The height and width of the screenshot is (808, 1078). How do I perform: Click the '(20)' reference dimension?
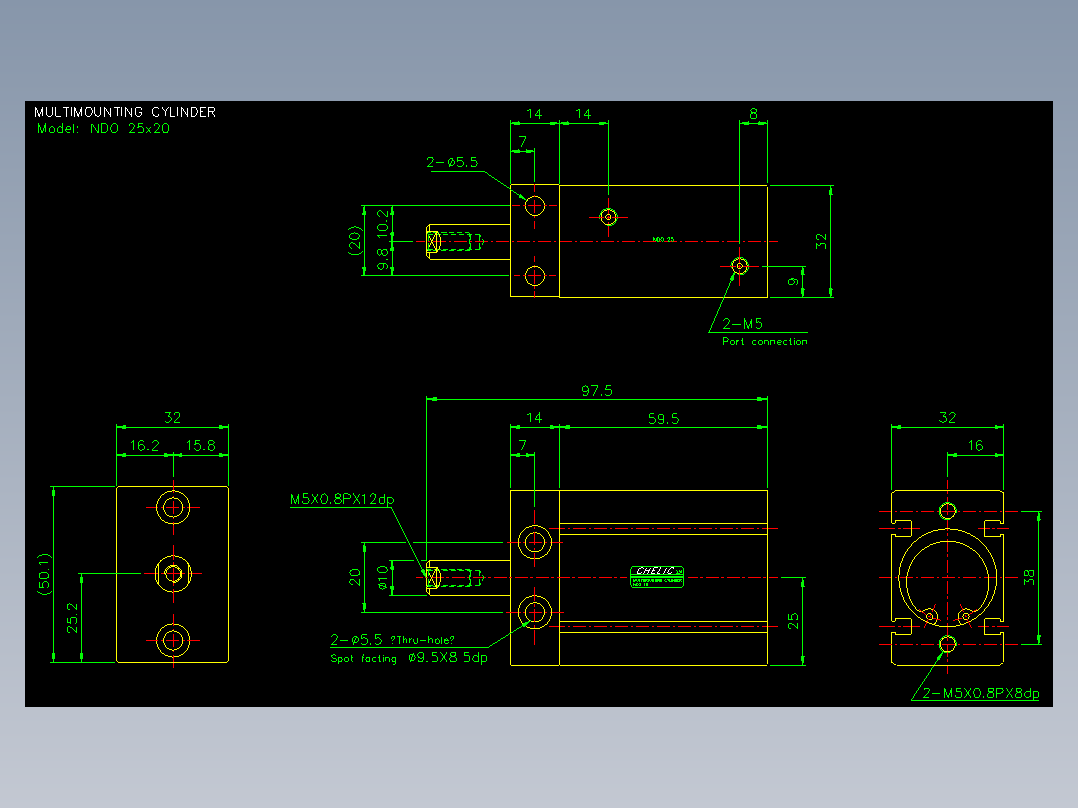coord(355,241)
